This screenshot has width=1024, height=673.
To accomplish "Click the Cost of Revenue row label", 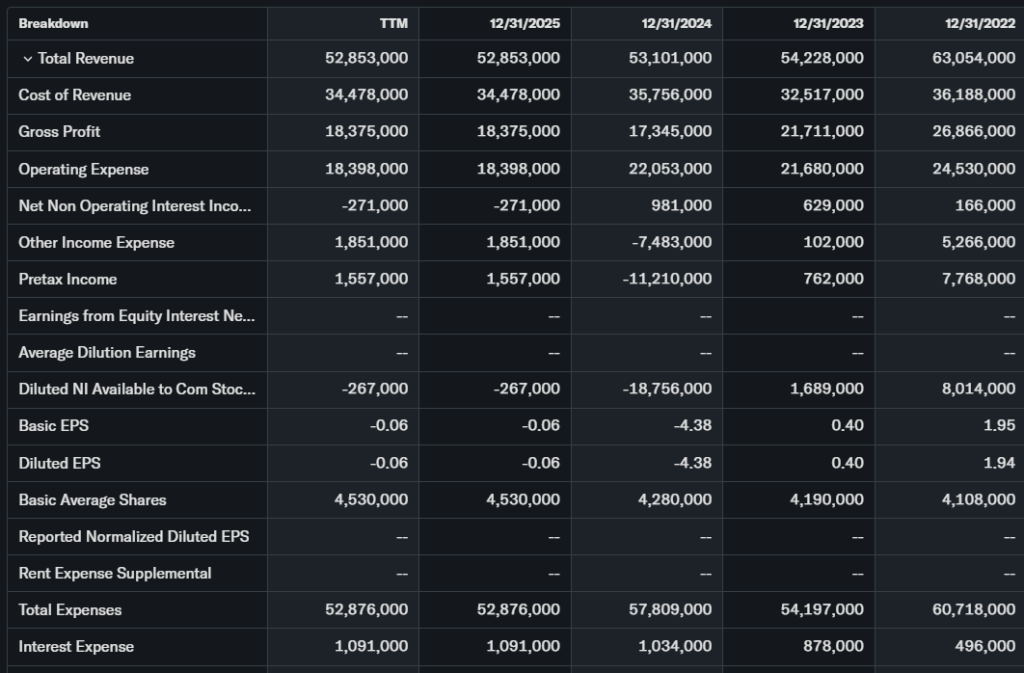I will point(74,95).
